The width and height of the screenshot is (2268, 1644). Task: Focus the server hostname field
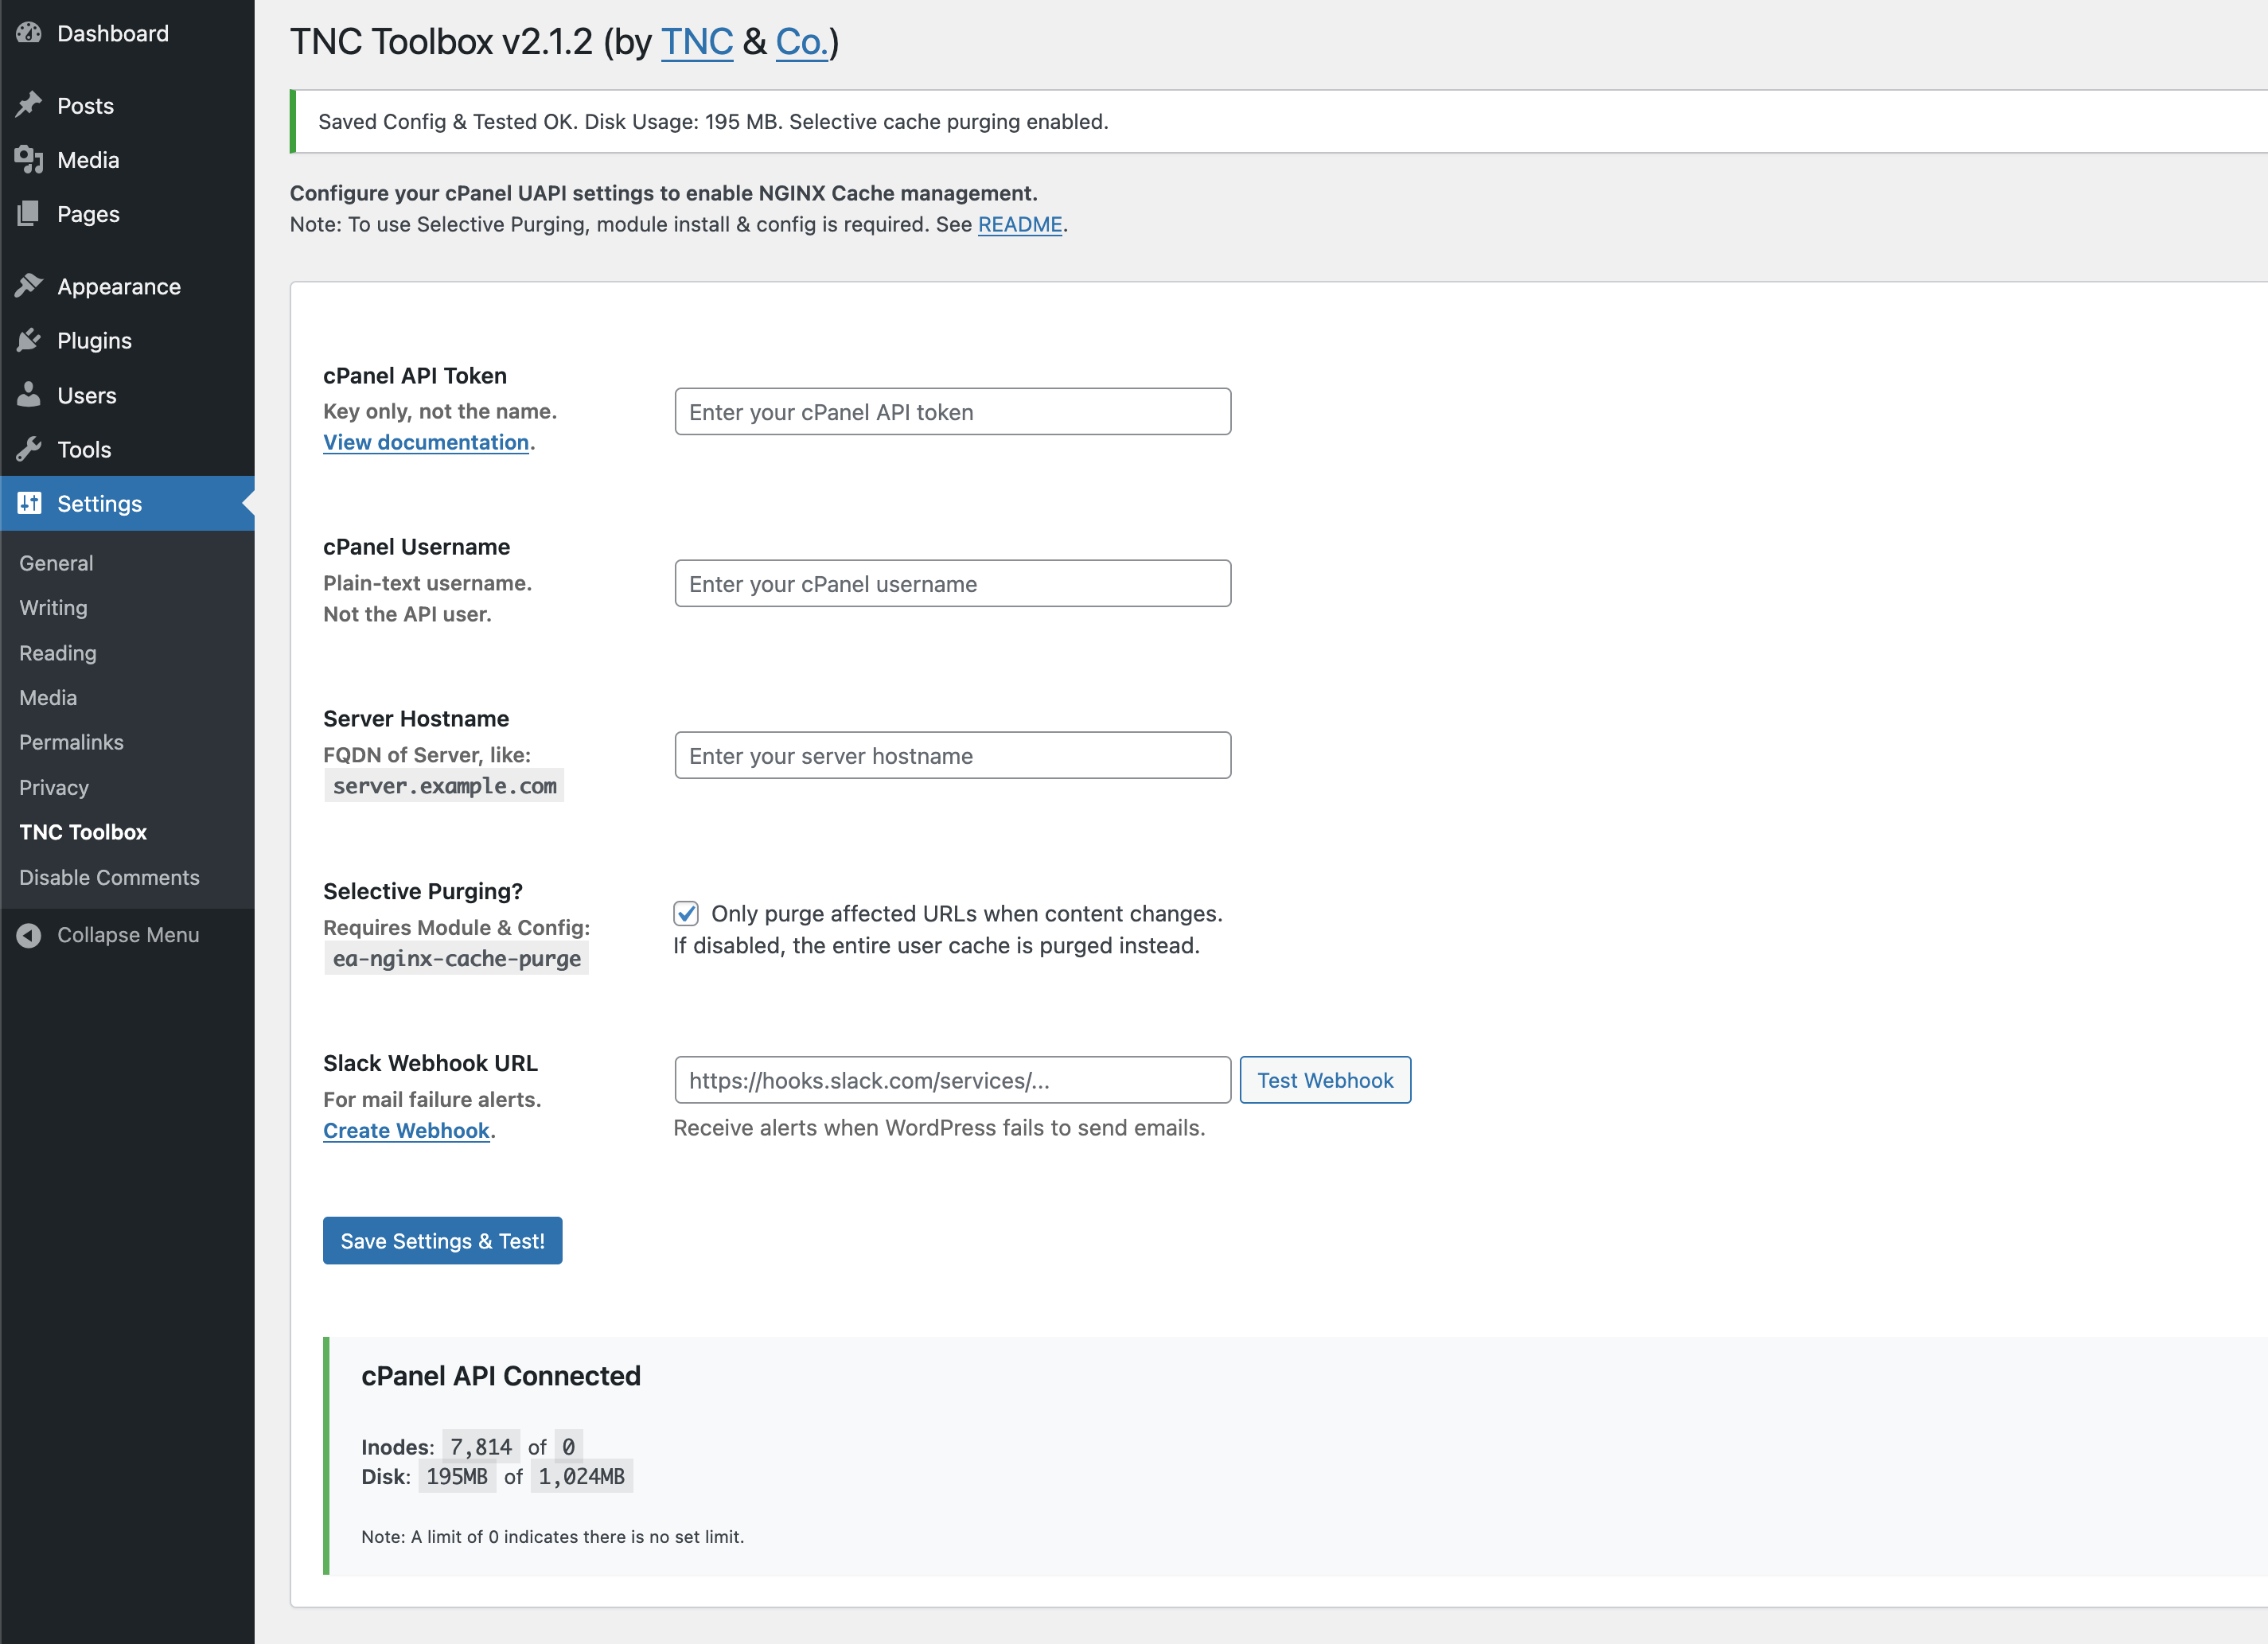click(953, 755)
